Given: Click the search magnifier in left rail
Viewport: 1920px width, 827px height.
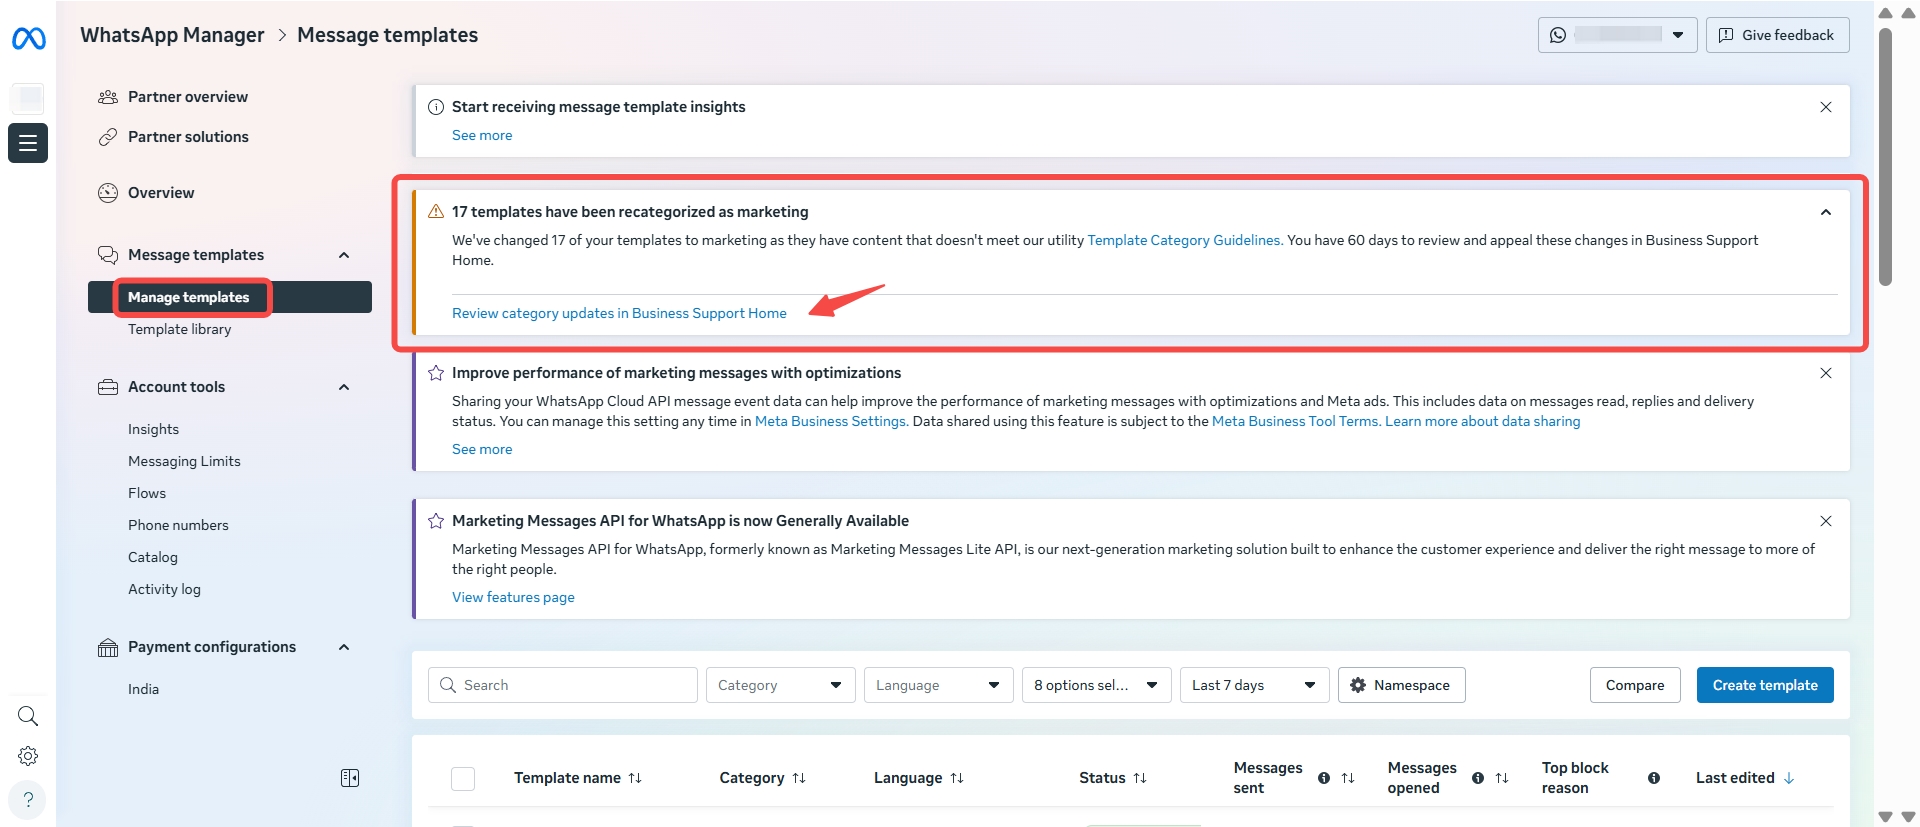Looking at the screenshot, I should tap(28, 716).
